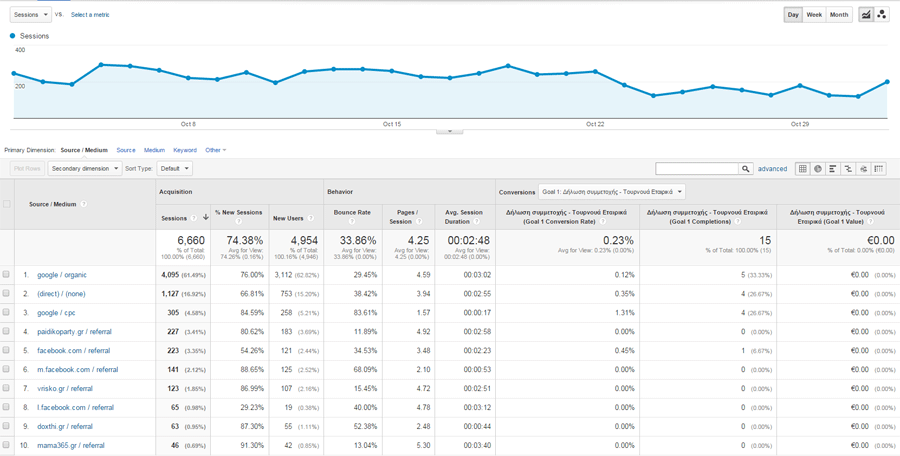Screen dimensions: 900x456
Task: Click help icon under Bounce Rate header
Action: pos(352,221)
